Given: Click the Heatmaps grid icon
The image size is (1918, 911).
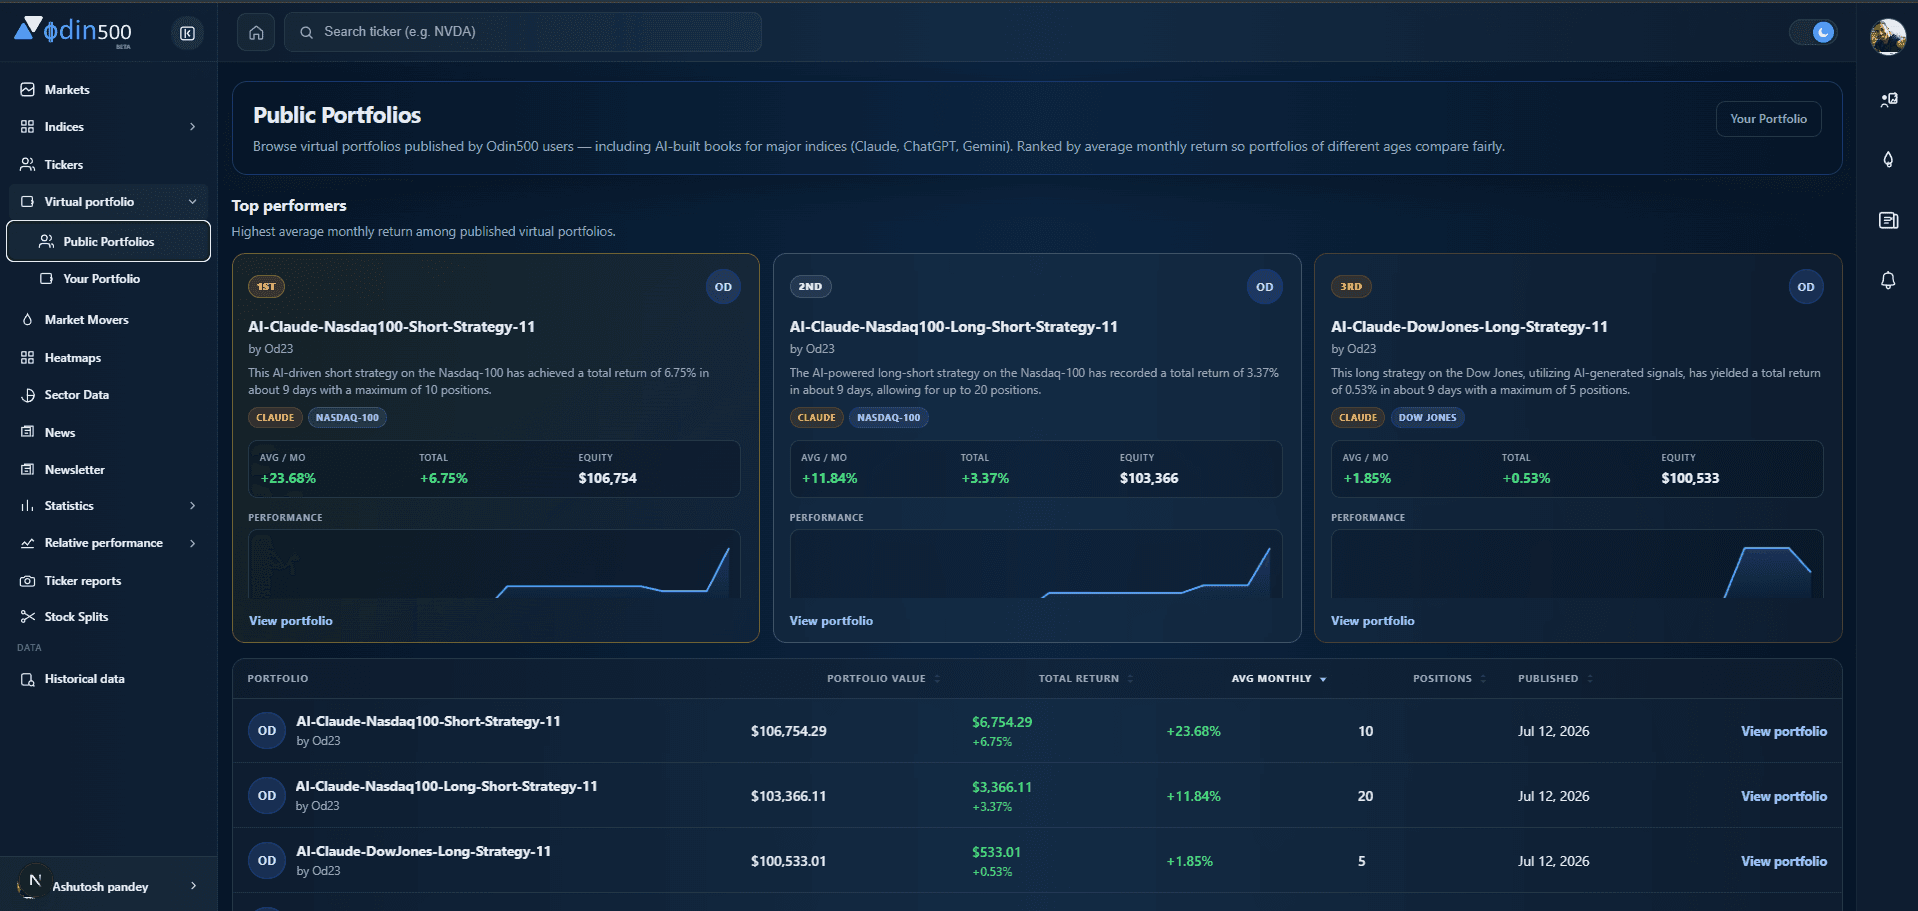Looking at the screenshot, I should coord(27,358).
